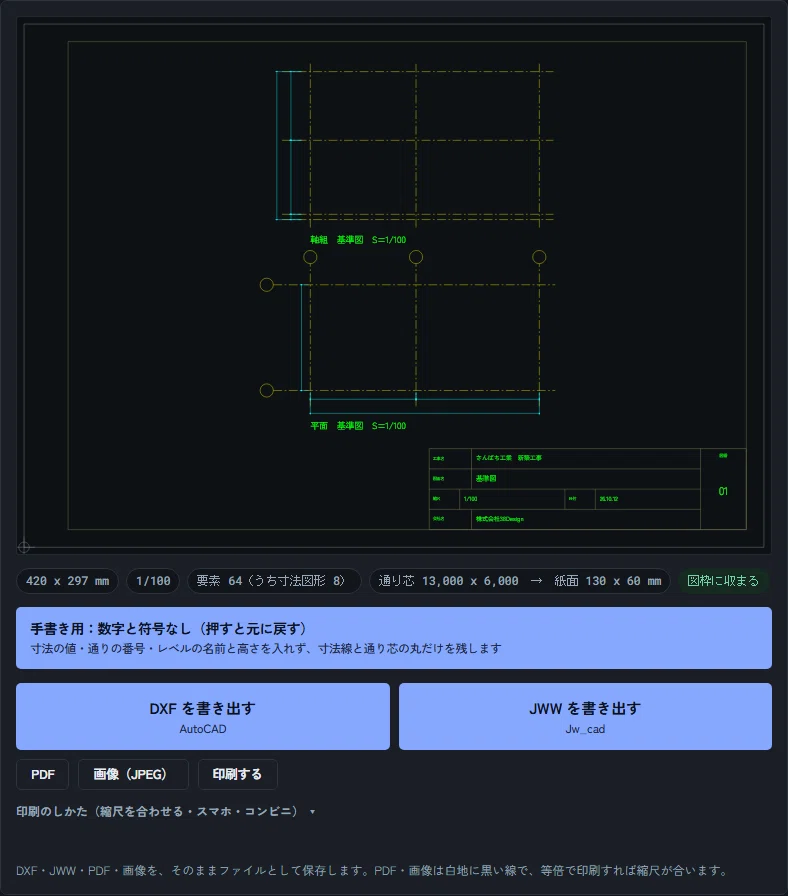Click the upper left grid bubble circle
The width and height of the screenshot is (788, 896).
click(267, 285)
